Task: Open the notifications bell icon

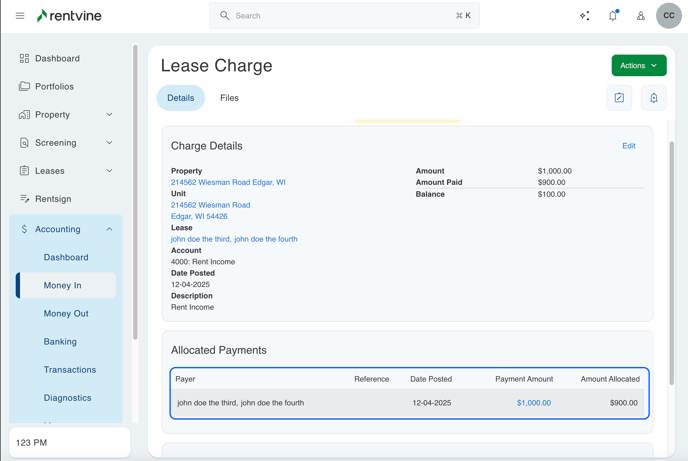Action: 613,16
